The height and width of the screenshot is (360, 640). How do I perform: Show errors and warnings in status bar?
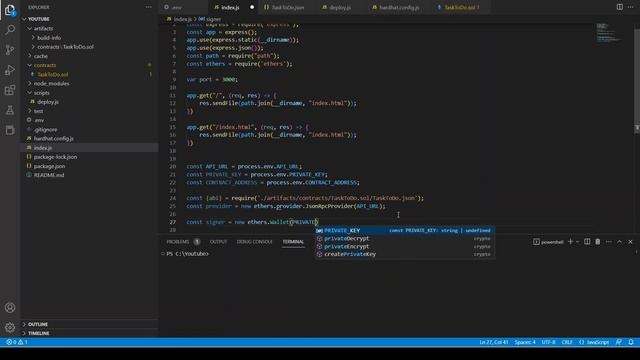click(17, 342)
